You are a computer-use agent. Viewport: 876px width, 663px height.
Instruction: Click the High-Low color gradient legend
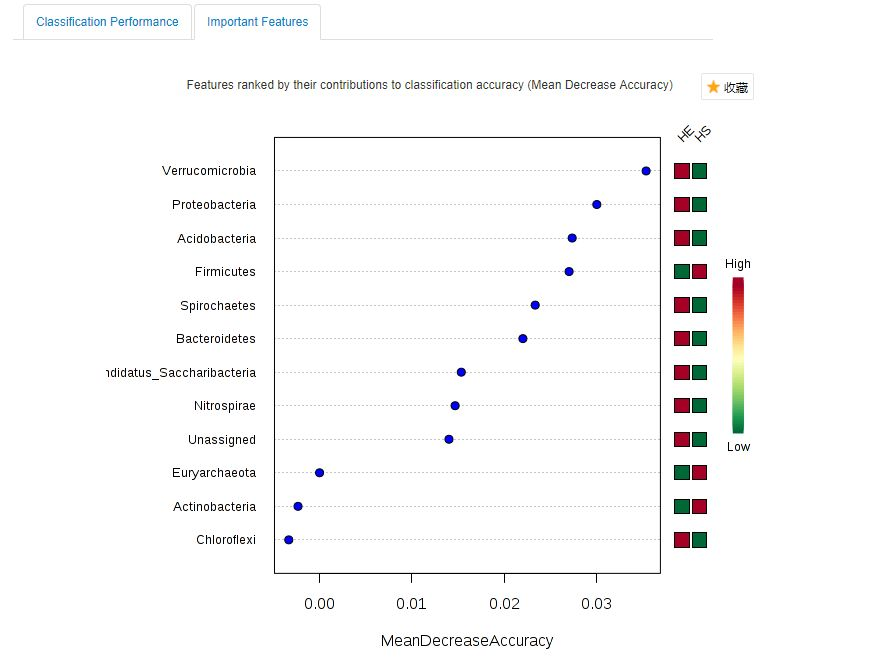[737, 355]
